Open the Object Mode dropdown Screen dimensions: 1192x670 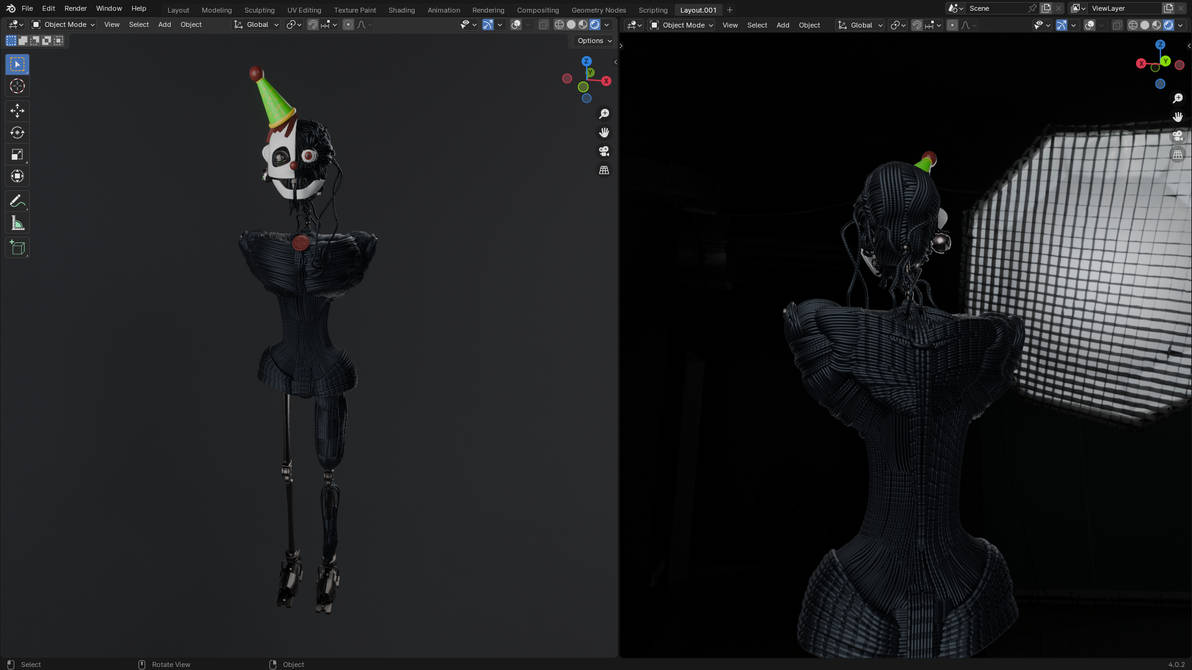pos(65,24)
